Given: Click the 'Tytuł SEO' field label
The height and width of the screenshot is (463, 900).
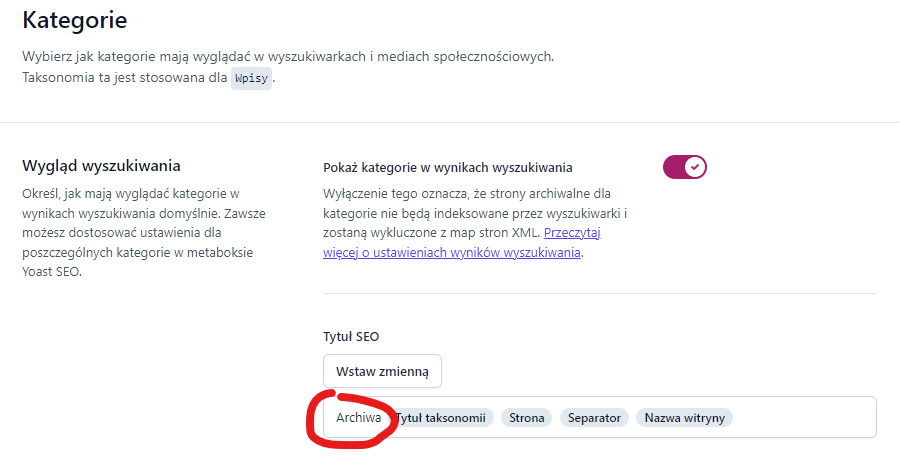Looking at the screenshot, I should point(351,336).
